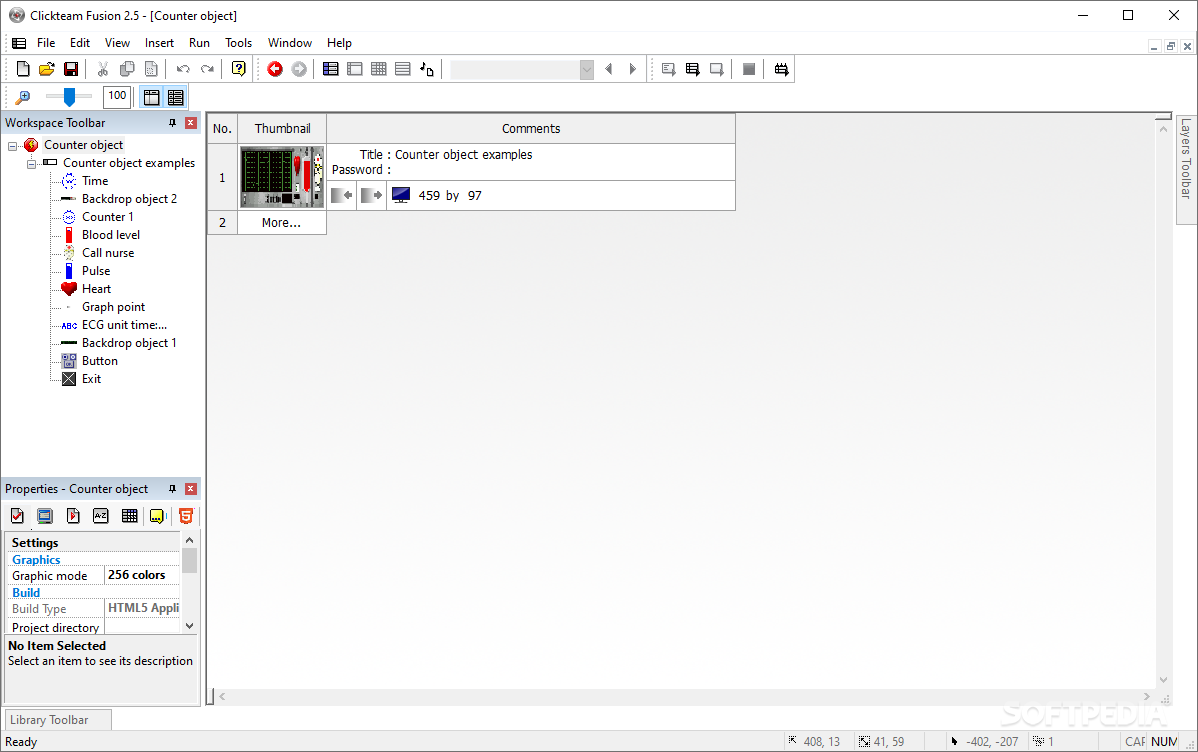Click the Stop square icon
1198x752 pixels.
pyautogui.click(x=749, y=69)
